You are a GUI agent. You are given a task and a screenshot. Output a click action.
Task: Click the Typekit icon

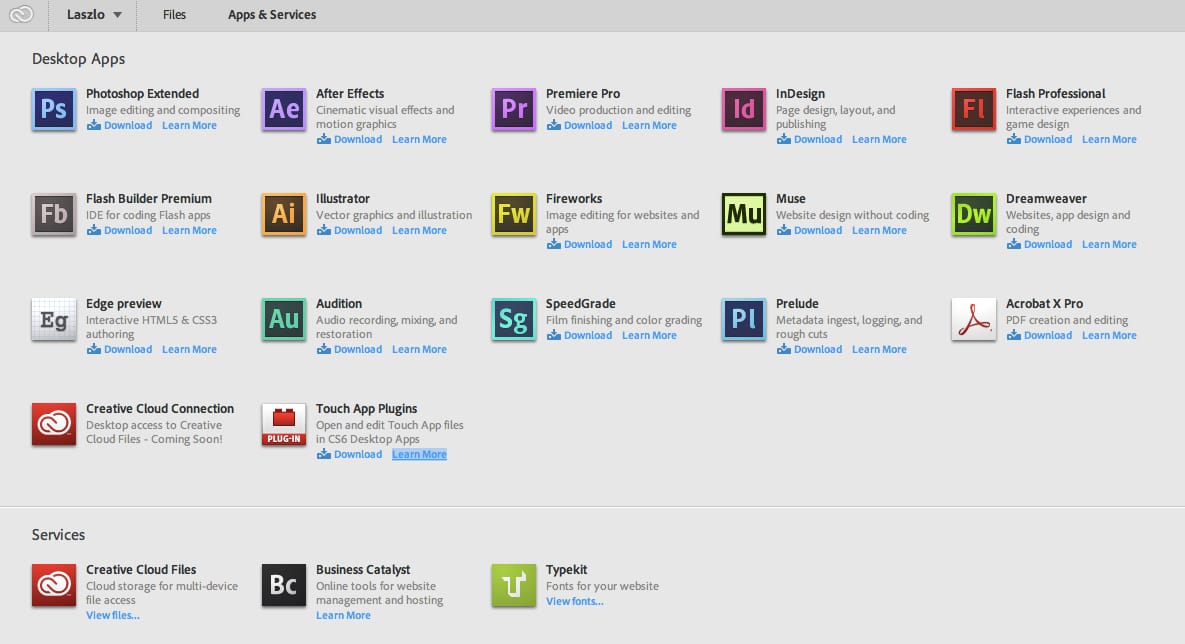pyautogui.click(x=514, y=585)
